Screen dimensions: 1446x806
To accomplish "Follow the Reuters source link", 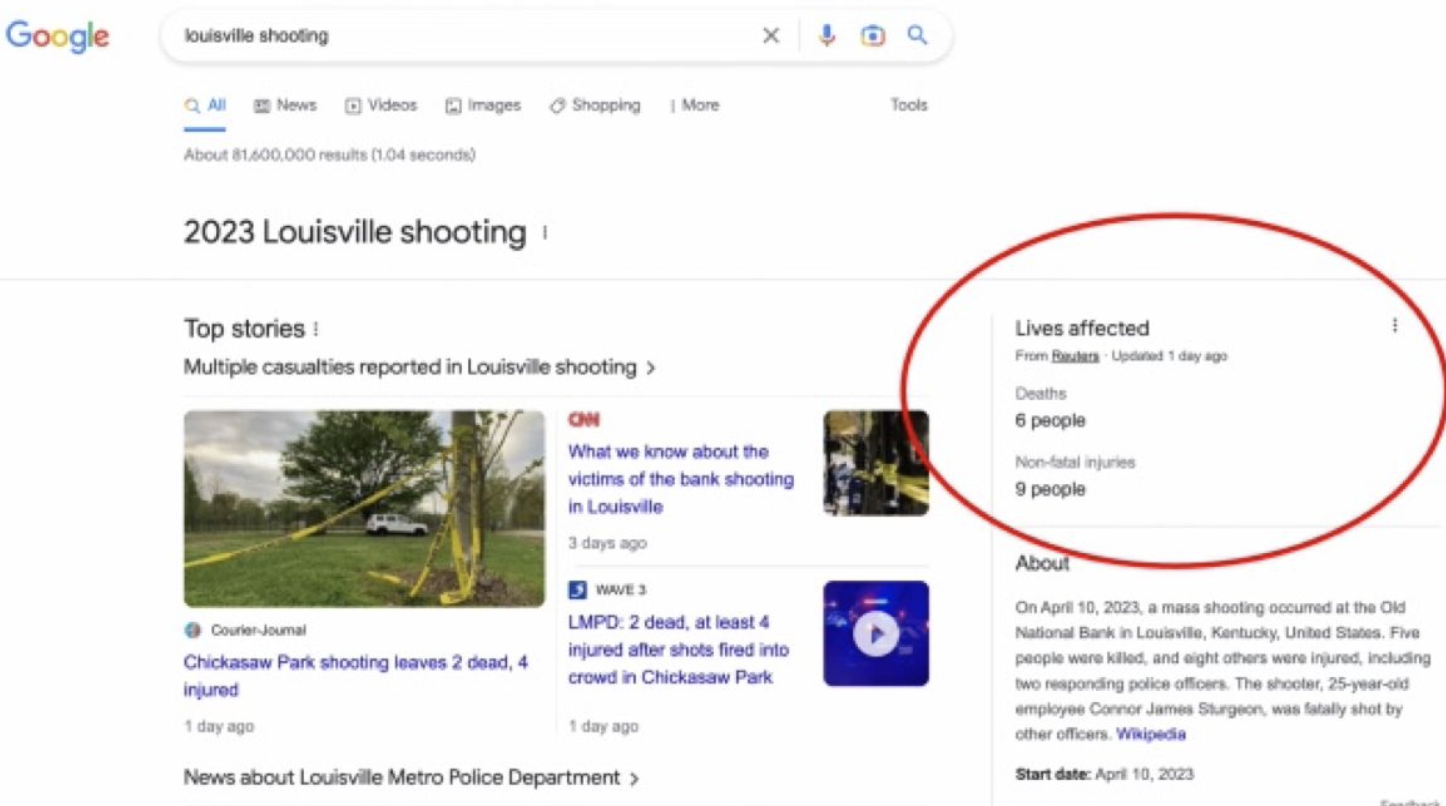I will (x=1075, y=356).
